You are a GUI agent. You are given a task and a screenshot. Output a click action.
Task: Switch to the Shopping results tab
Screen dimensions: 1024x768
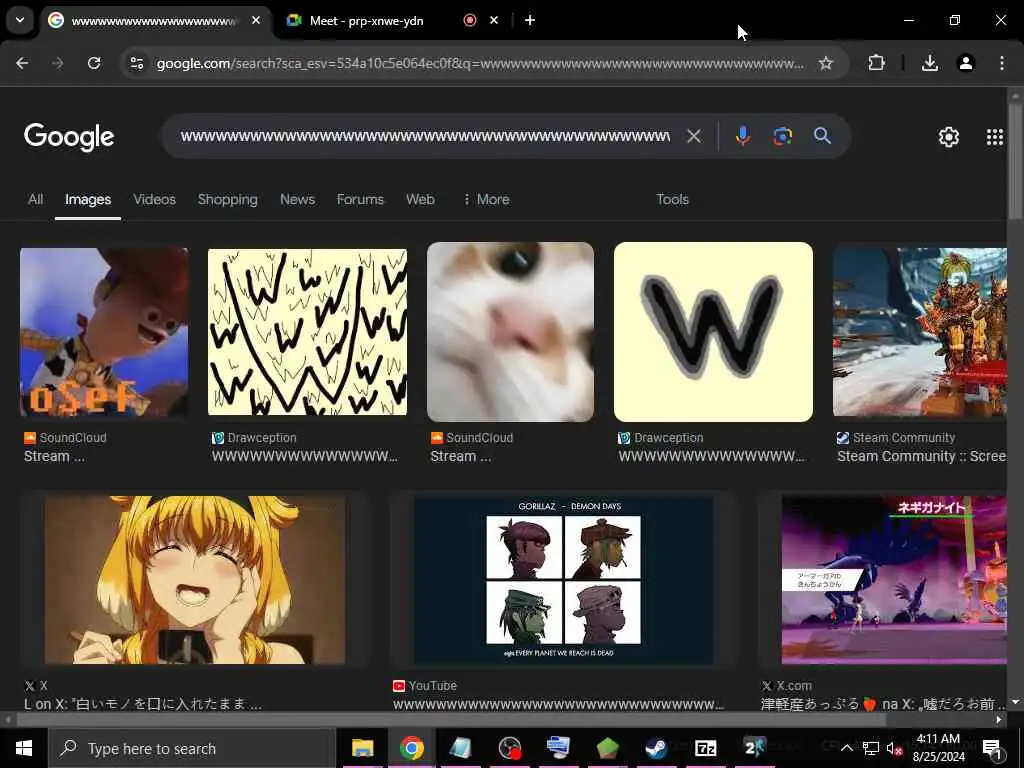227,199
